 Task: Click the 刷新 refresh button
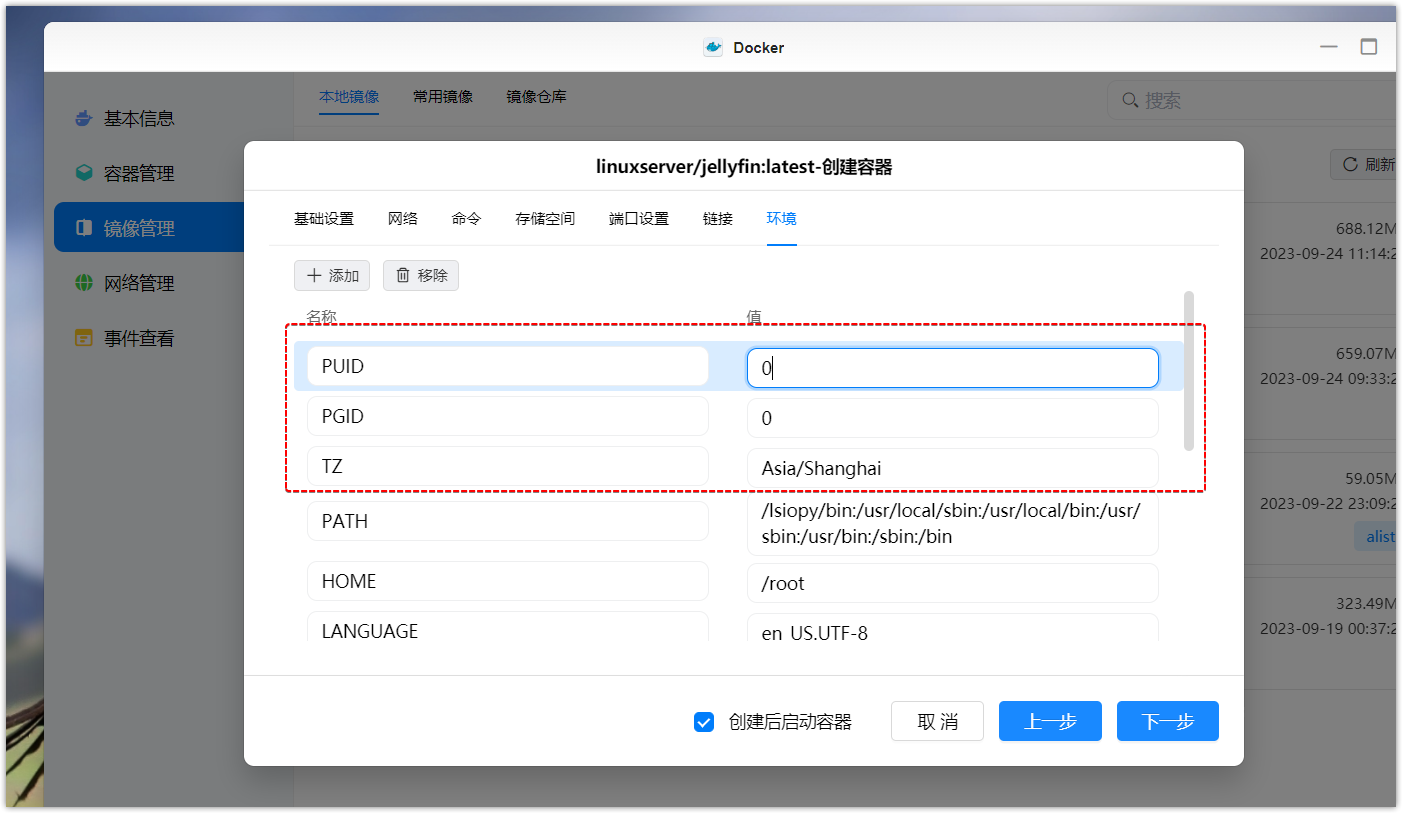click(1365, 164)
